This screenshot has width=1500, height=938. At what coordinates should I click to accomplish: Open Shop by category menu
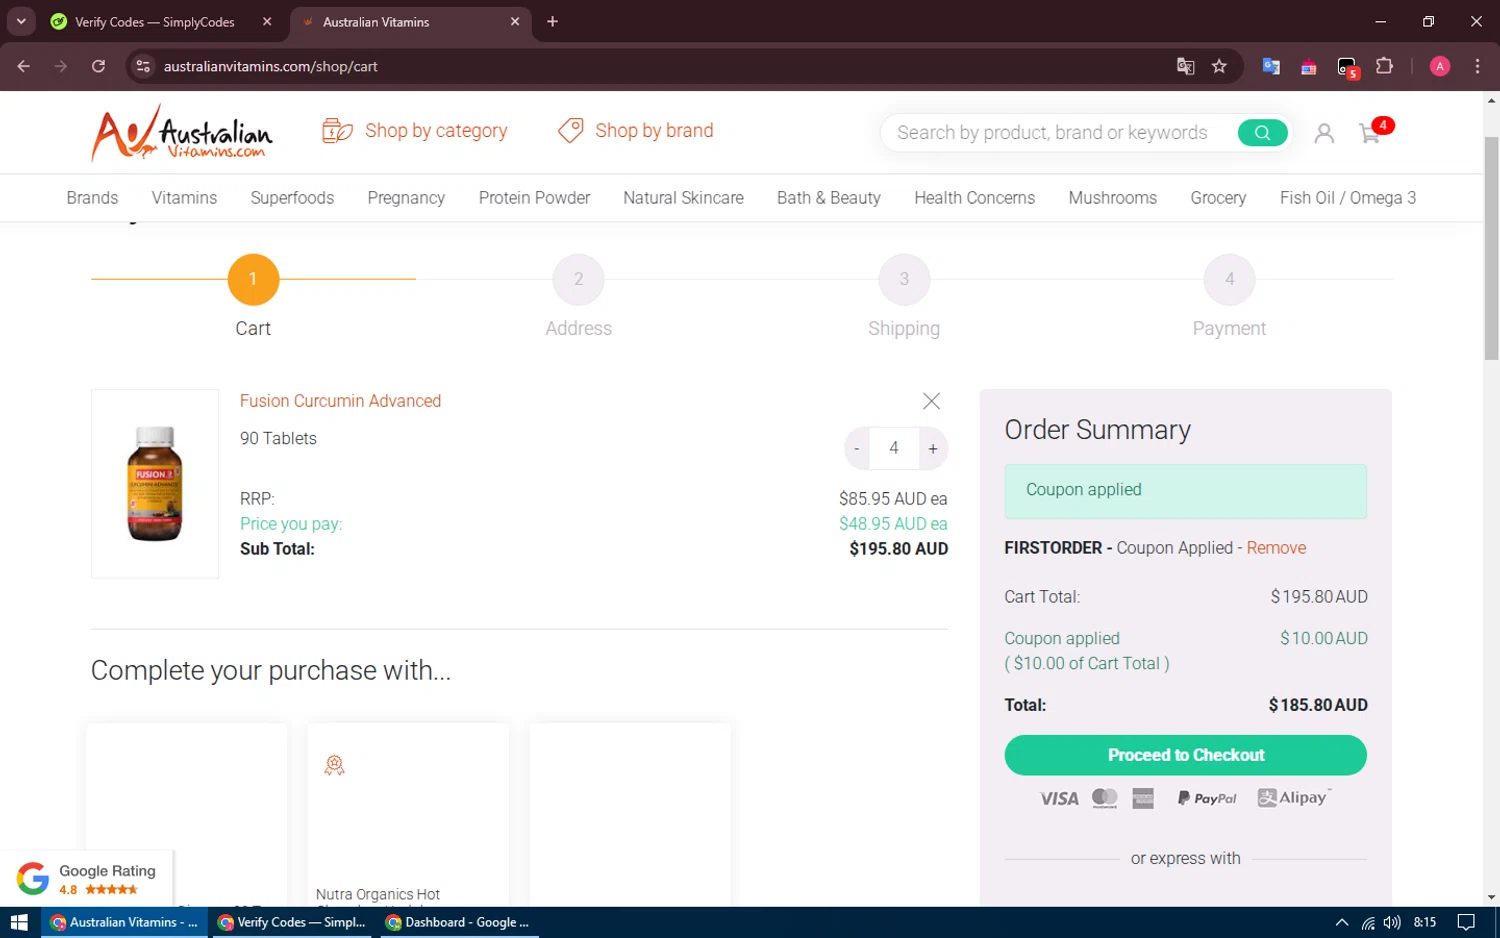[415, 131]
